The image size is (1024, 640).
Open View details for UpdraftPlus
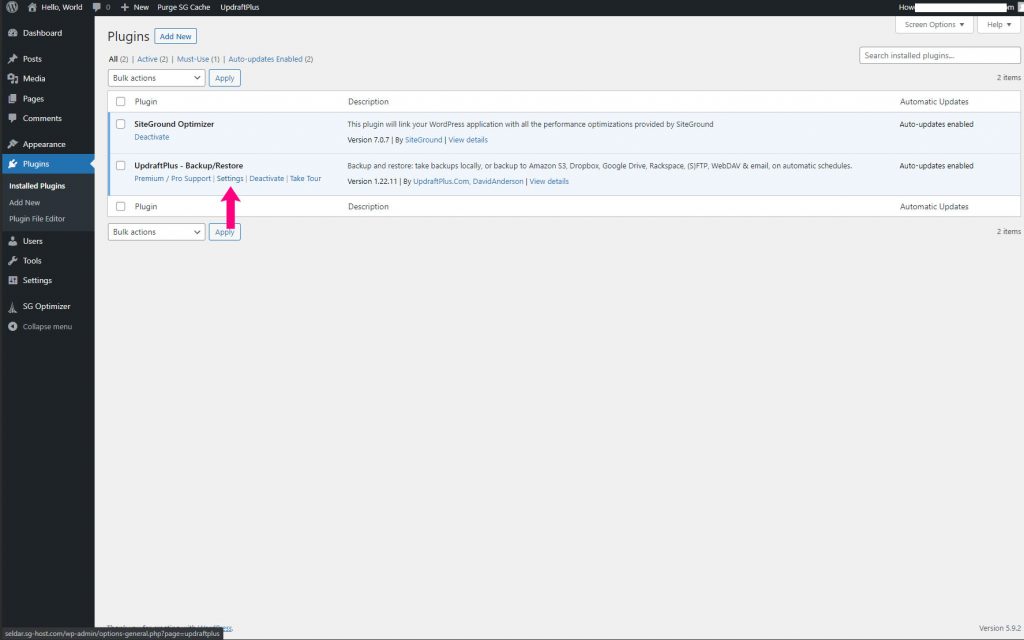549,182
